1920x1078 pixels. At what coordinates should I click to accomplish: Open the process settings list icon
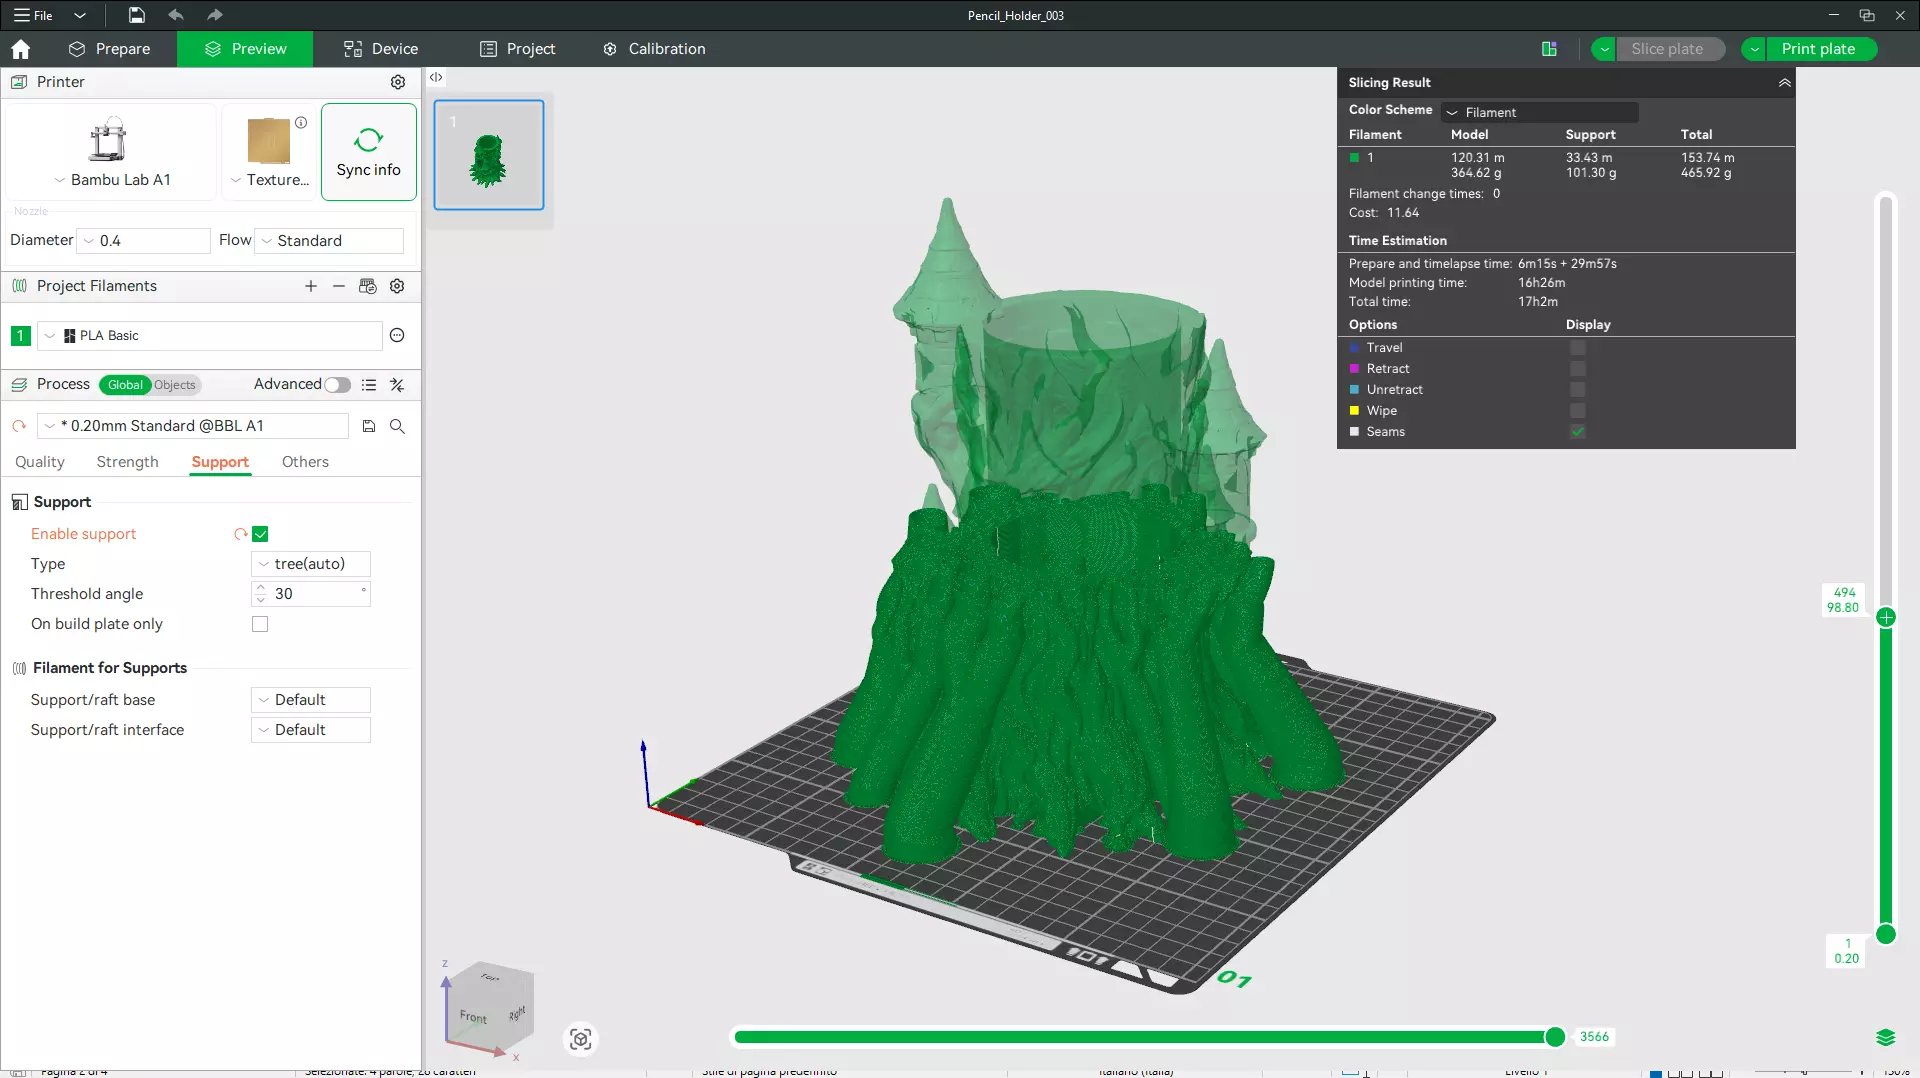[x=369, y=385]
